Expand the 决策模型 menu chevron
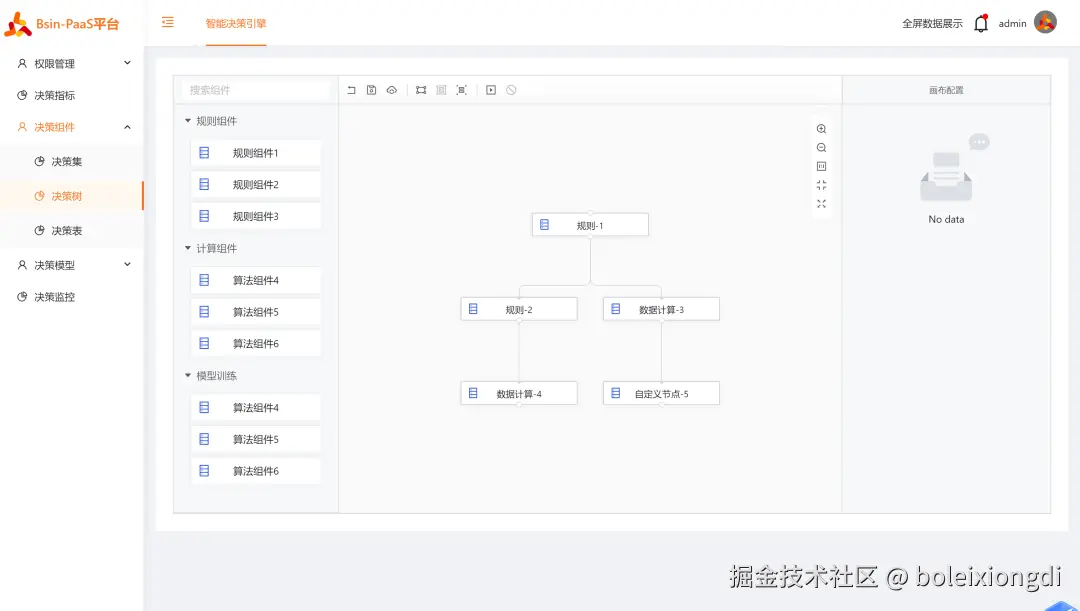The image size is (1080, 611). pyautogui.click(x=127, y=265)
